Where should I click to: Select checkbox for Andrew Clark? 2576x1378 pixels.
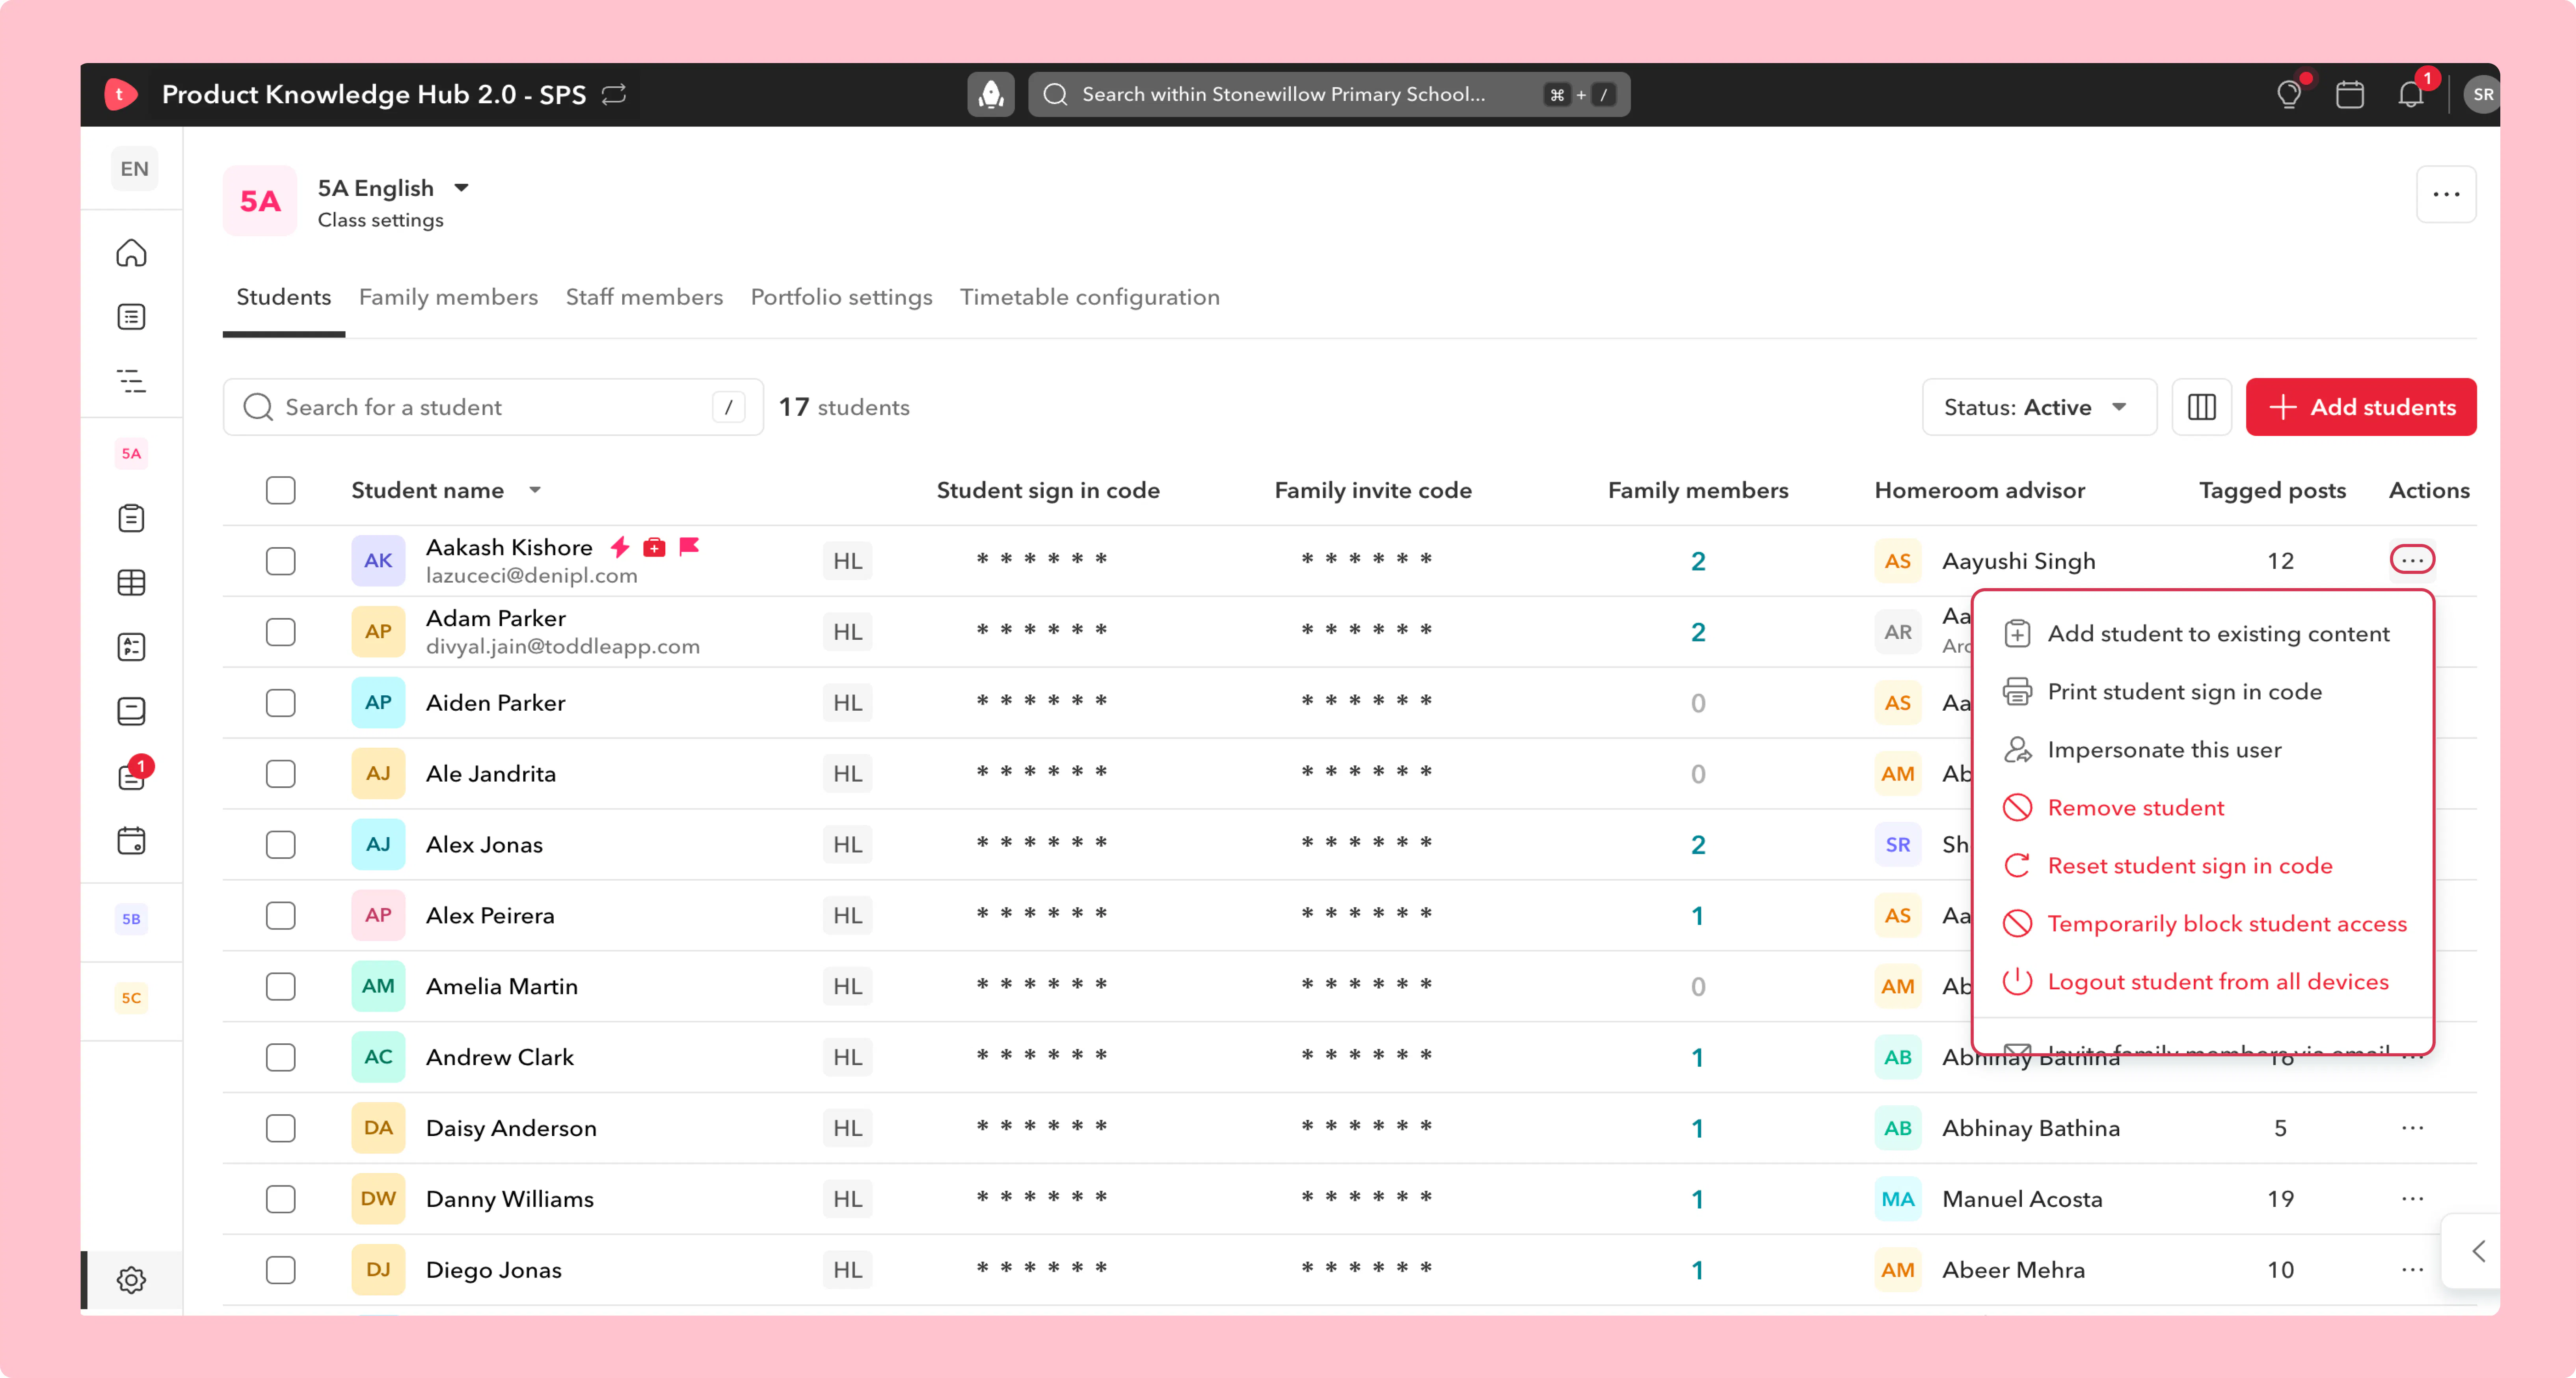tap(281, 1058)
